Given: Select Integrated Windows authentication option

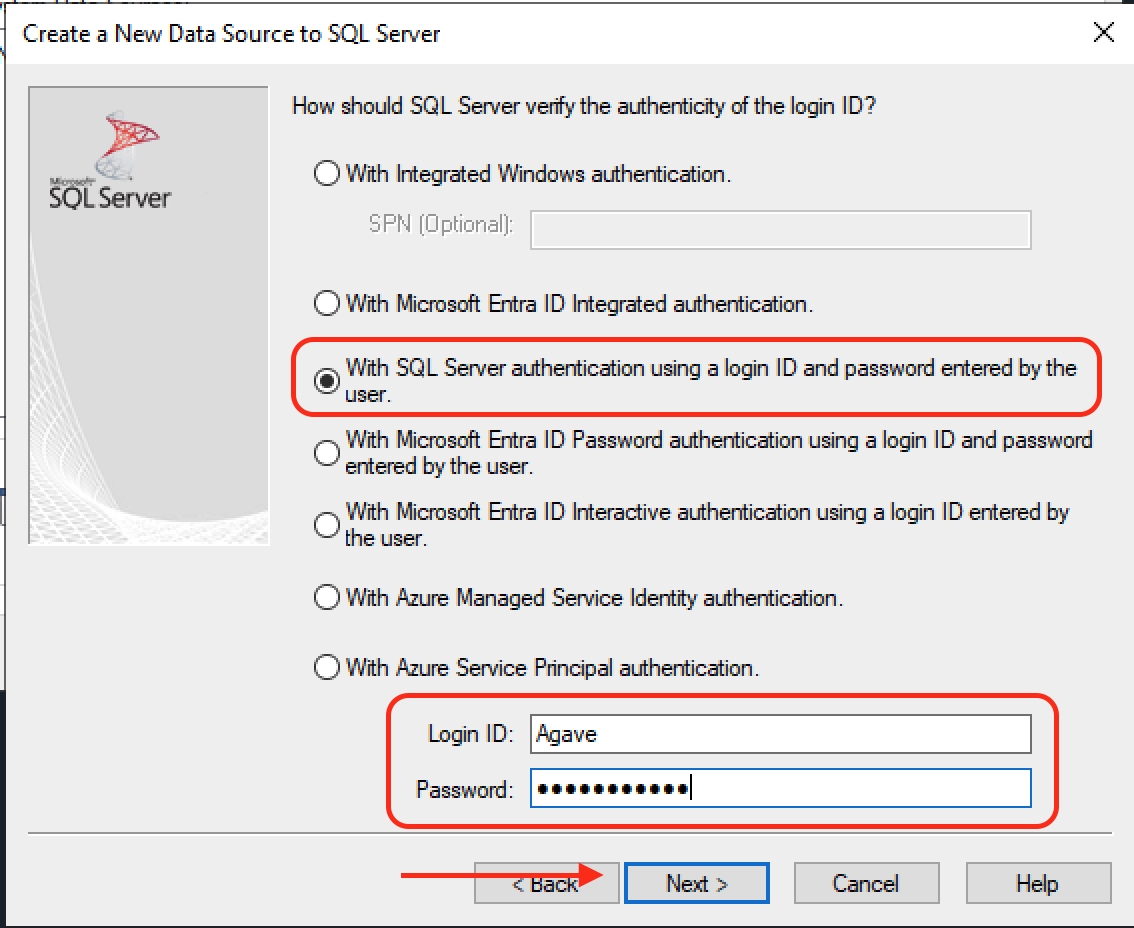Looking at the screenshot, I should tap(327, 174).
